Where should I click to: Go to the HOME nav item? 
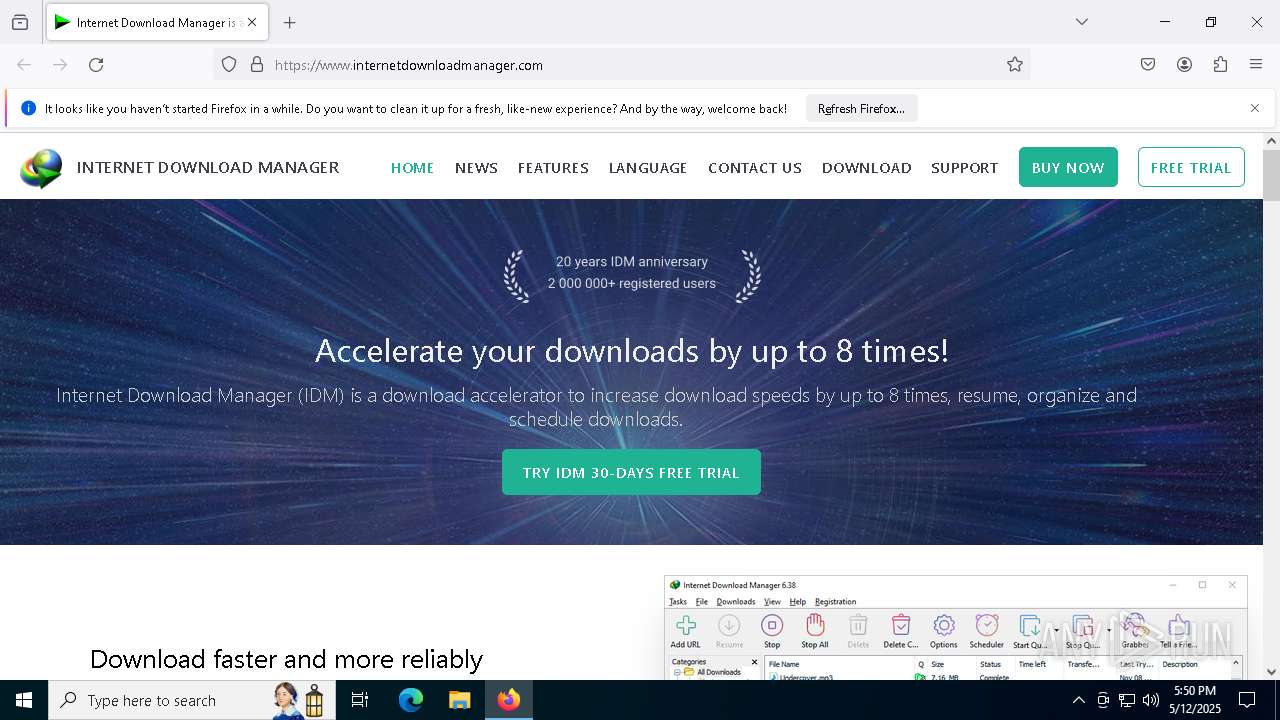412,168
